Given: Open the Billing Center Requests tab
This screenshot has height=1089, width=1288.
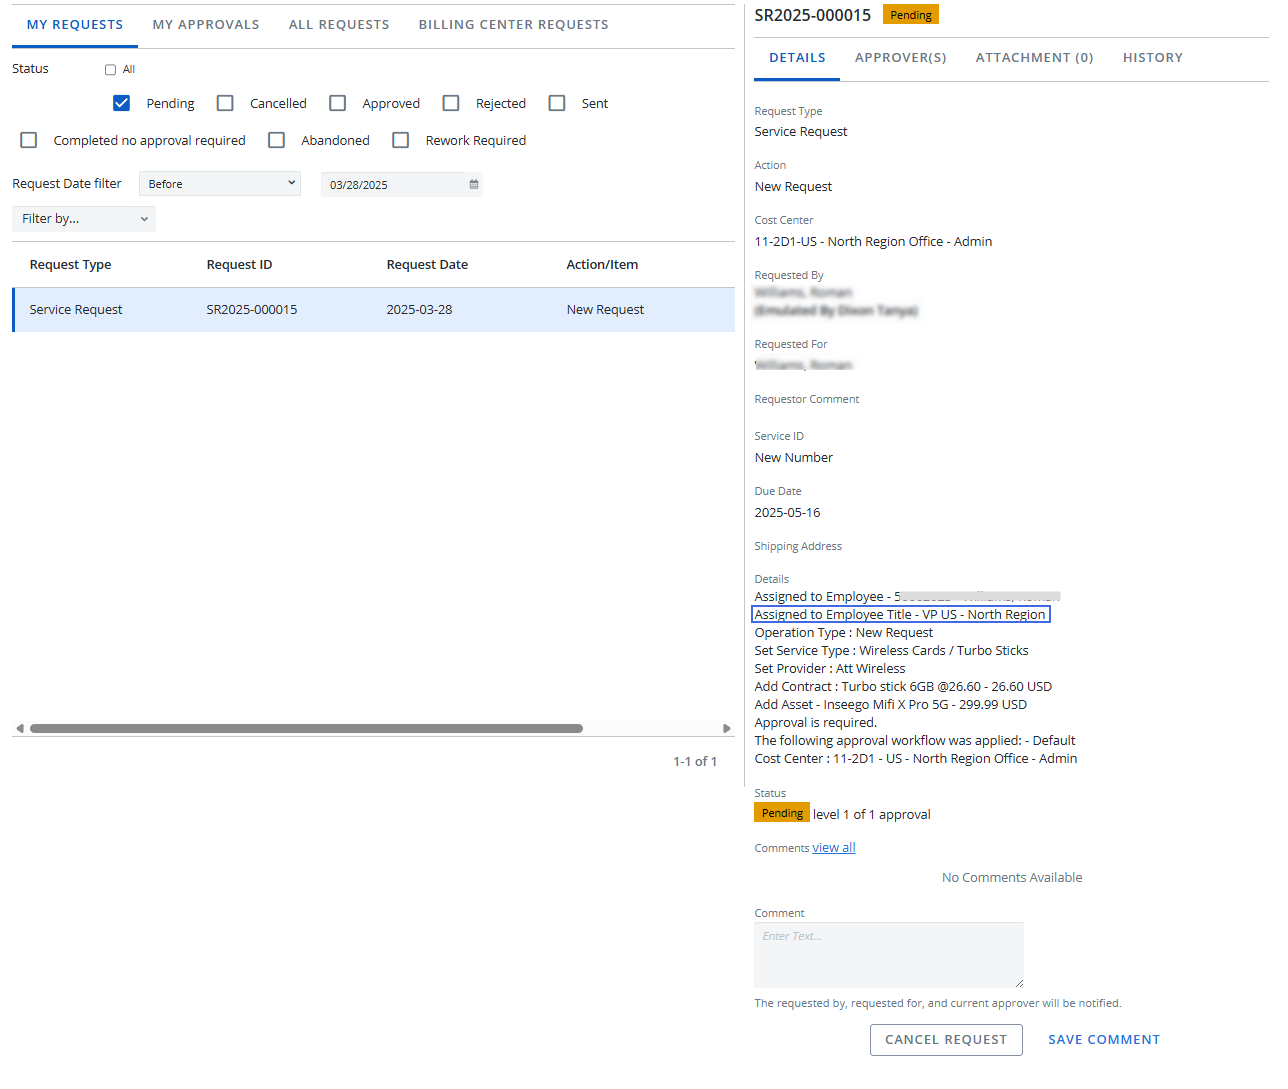Looking at the screenshot, I should click(x=513, y=24).
